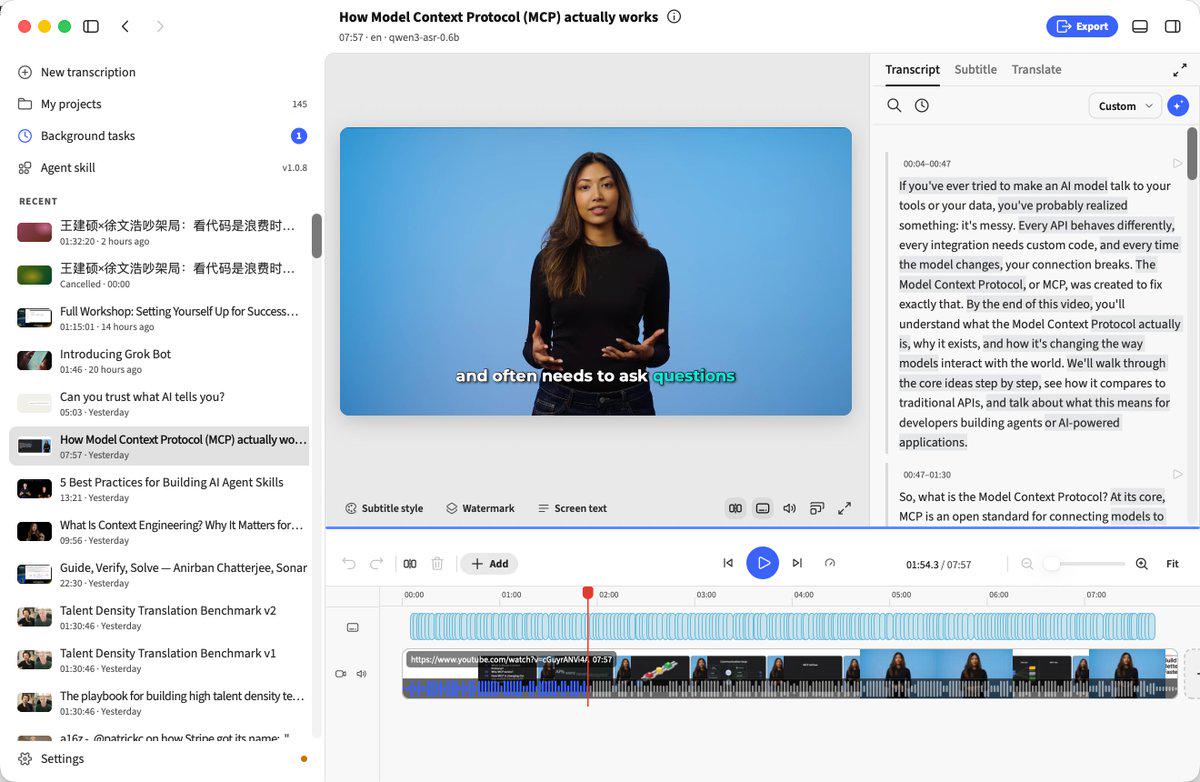The height and width of the screenshot is (782, 1200).
Task: Click subtitle track icon in timeline
Action: [x=352, y=628]
